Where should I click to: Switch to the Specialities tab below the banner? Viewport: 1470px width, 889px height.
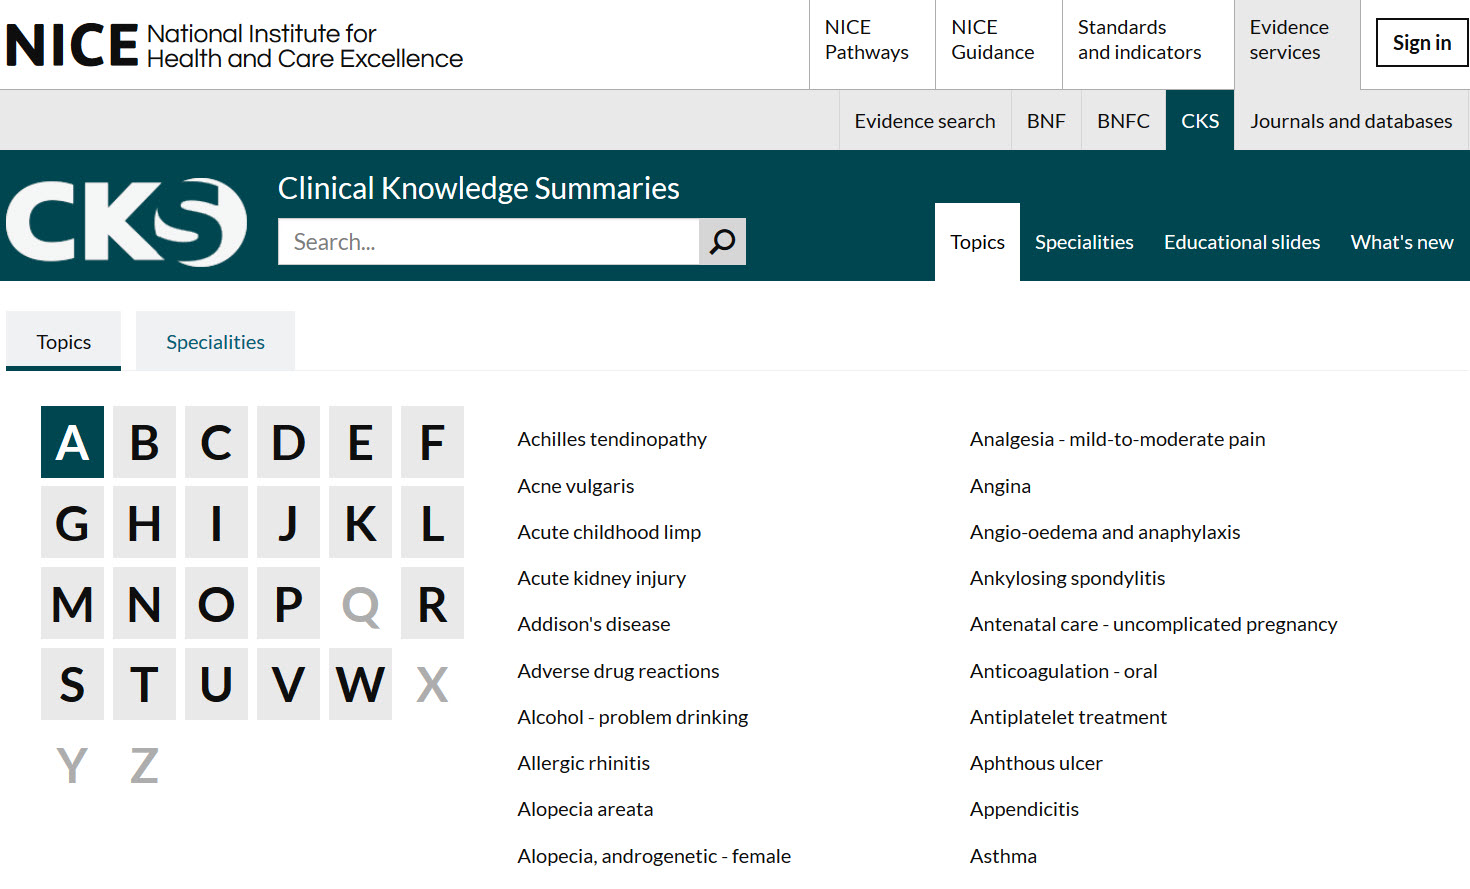[214, 341]
